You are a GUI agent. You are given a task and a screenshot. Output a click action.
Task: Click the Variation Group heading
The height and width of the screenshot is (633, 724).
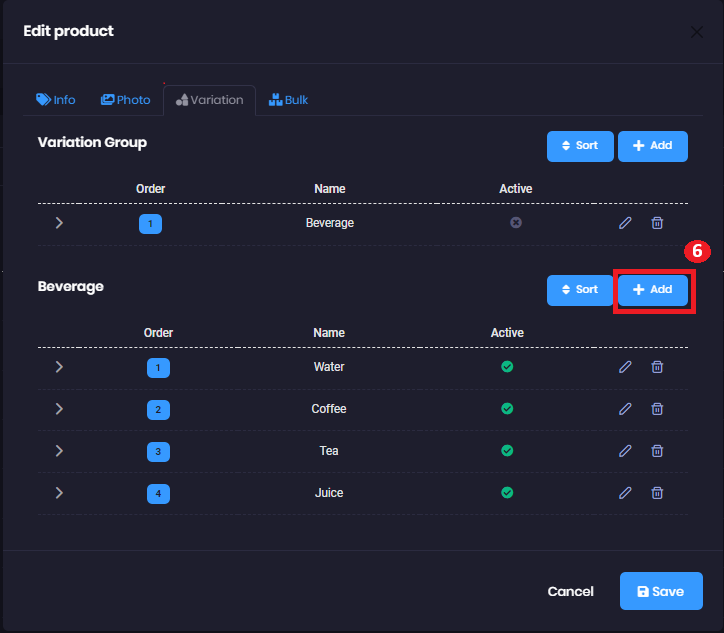pyautogui.click(x=92, y=142)
